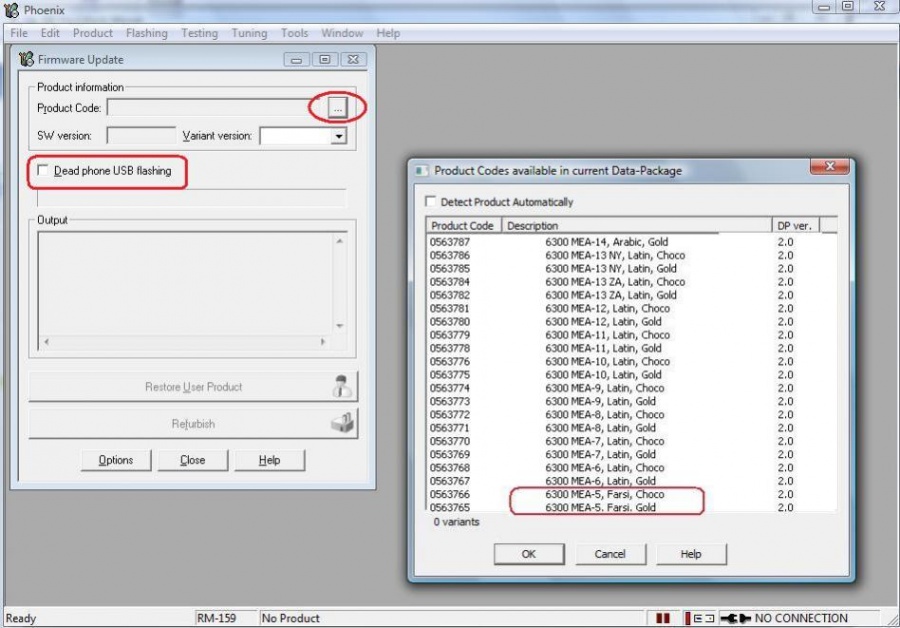Select product code 0563773 row
Screen dimensions: 900x628
(x=631, y=401)
